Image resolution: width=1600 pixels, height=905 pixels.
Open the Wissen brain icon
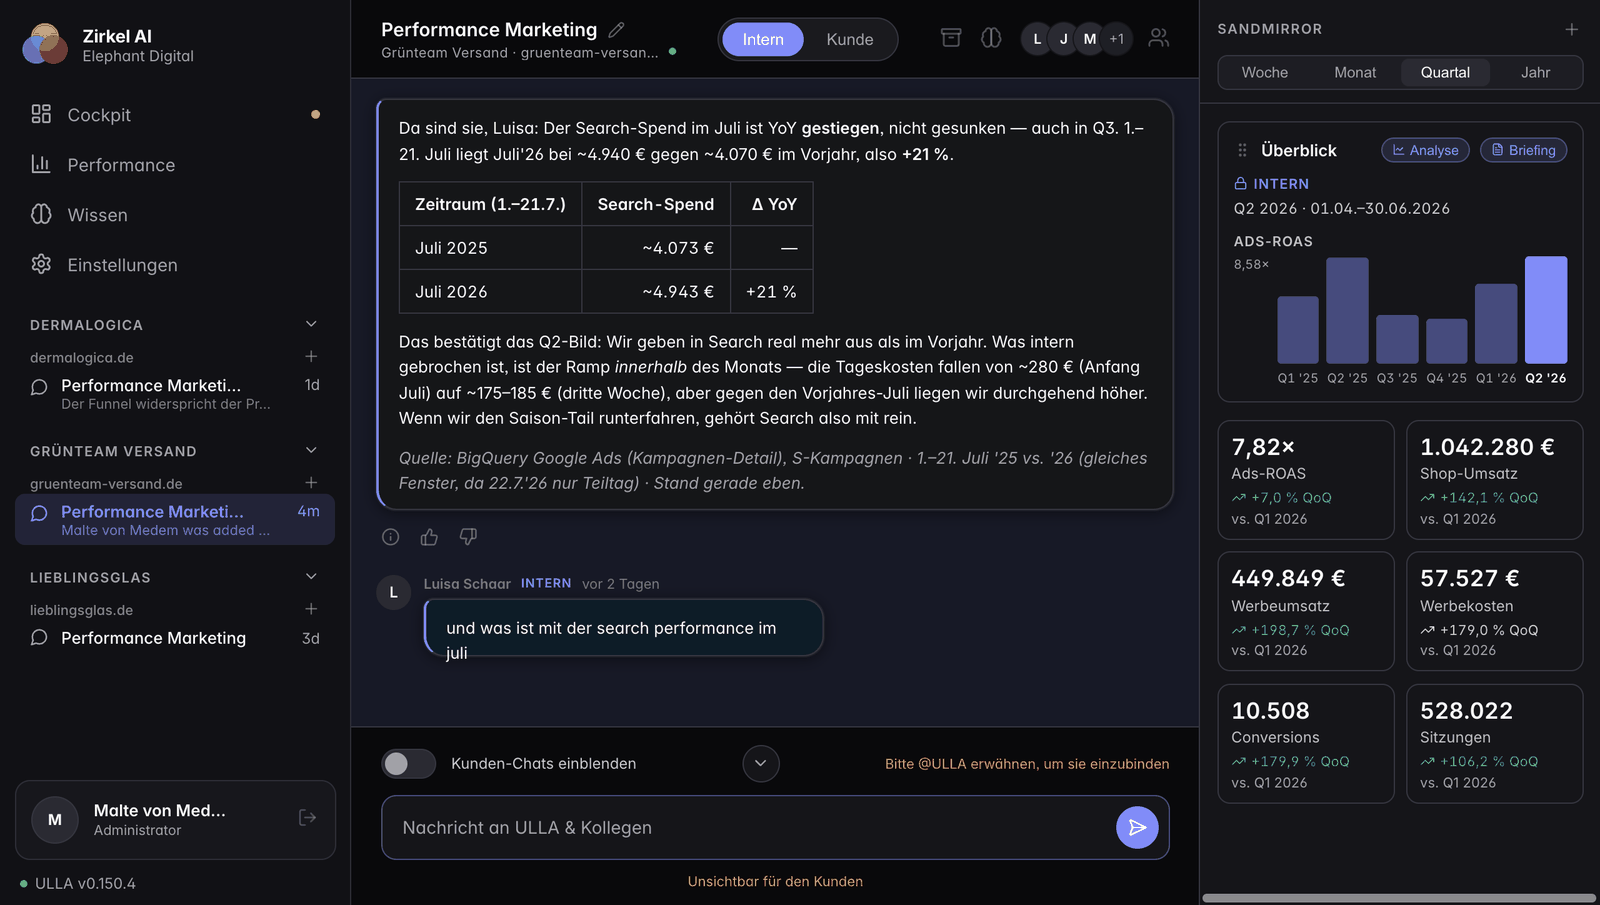pyautogui.click(x=41, y=214)
